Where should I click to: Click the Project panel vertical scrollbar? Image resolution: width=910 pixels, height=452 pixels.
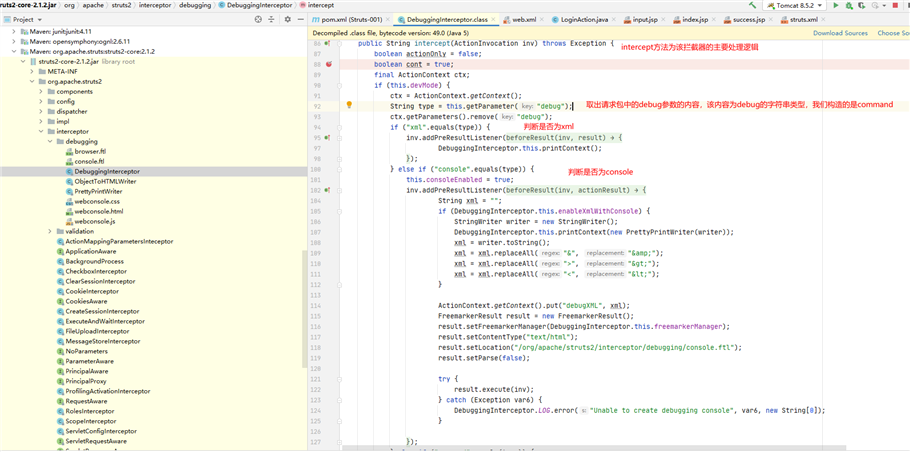point(305,308)
